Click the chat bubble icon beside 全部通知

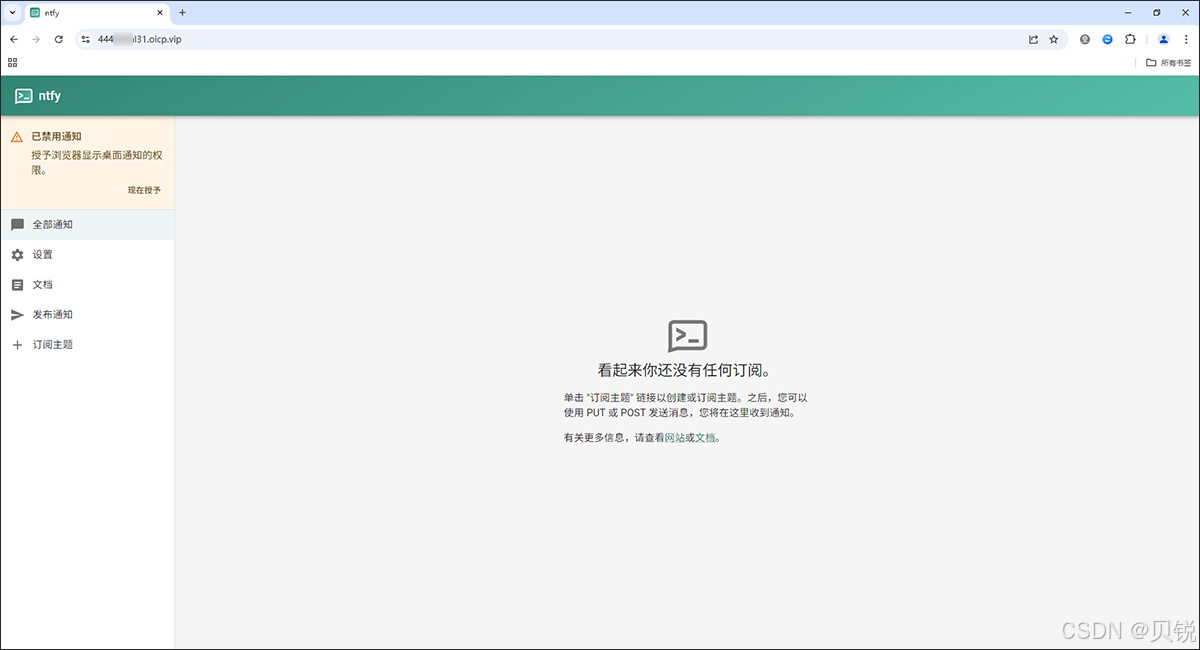(17, 225)
